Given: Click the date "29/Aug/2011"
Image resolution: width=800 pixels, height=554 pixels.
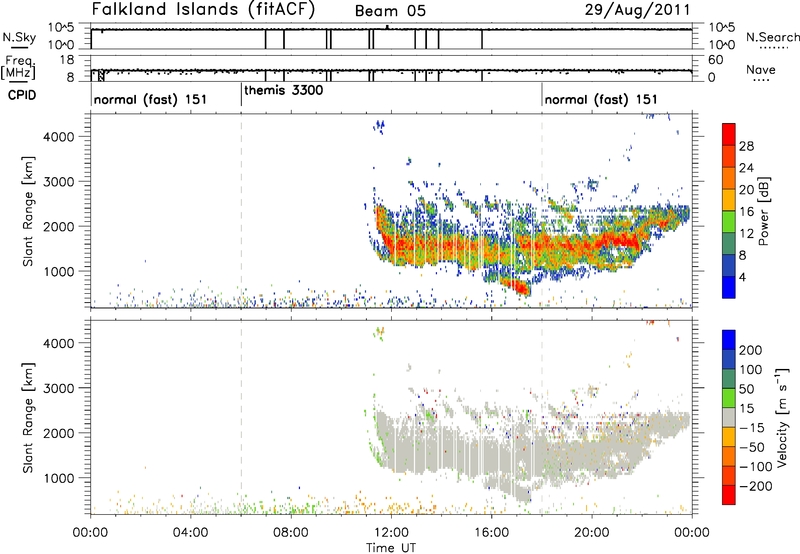Looking at the screenshot, I should tap(637, 10).
